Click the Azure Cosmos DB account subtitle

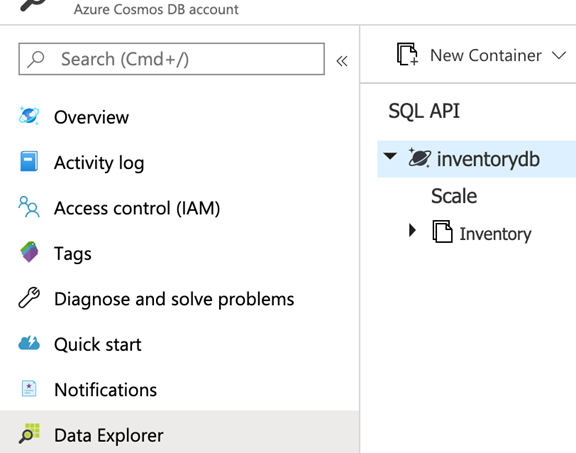click(156, 9)
